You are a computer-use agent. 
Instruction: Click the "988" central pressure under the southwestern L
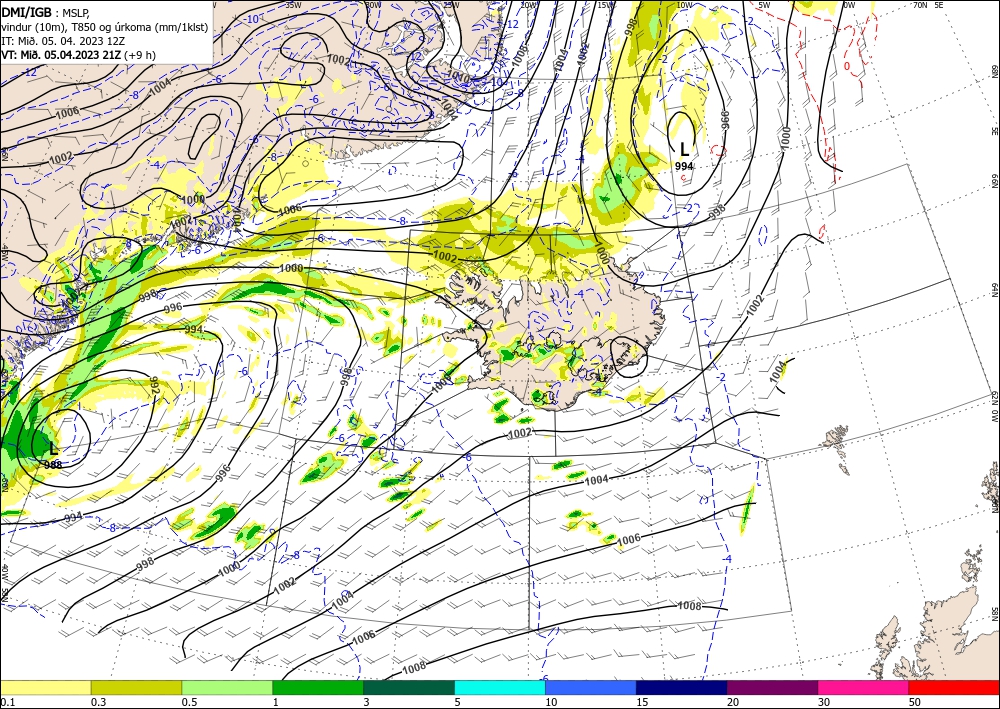click(53, 465)
